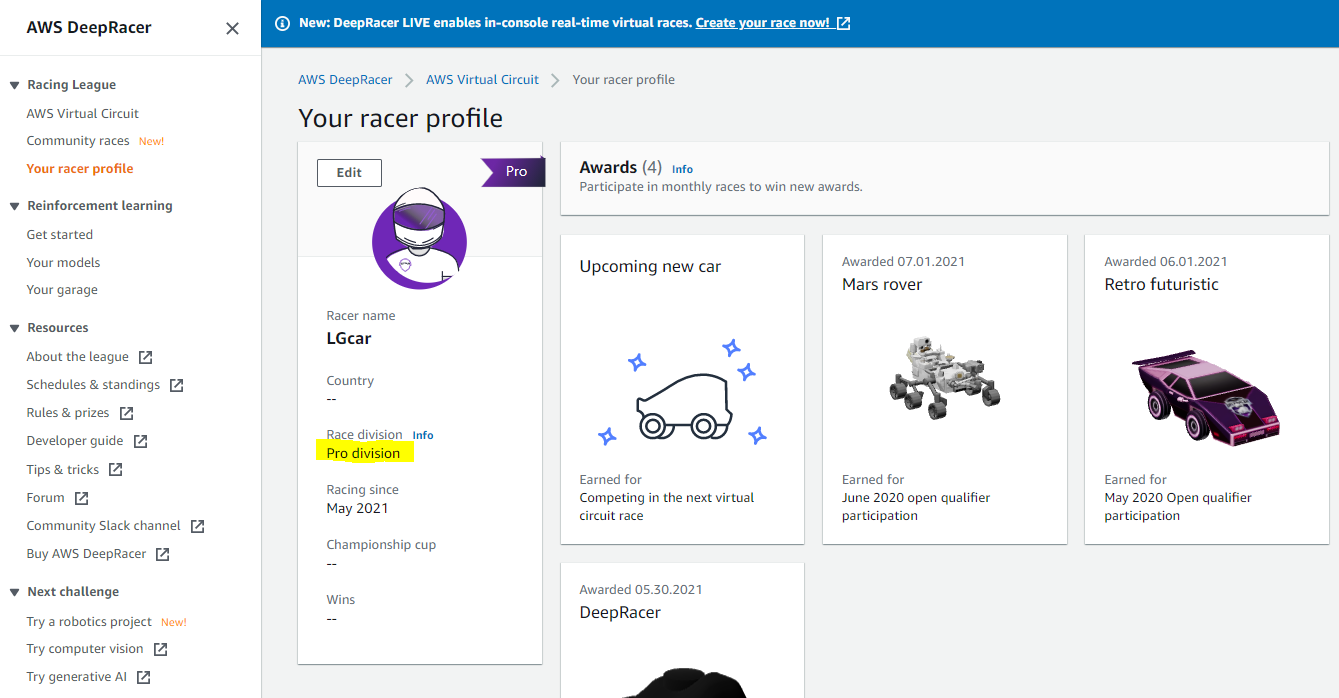
Task: Click the Mars rover car image
Action: coord(944,378)
